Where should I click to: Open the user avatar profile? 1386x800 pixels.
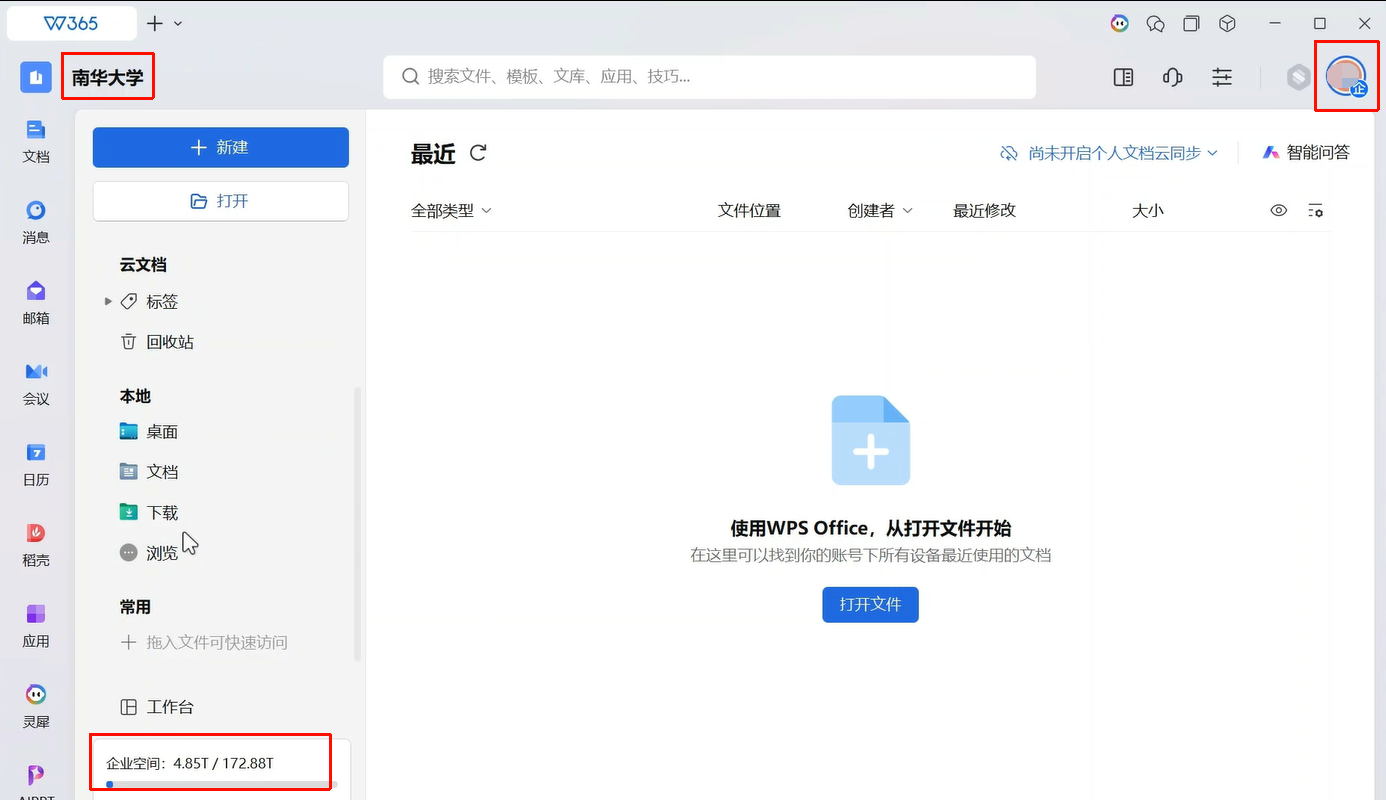(1346, 77)
